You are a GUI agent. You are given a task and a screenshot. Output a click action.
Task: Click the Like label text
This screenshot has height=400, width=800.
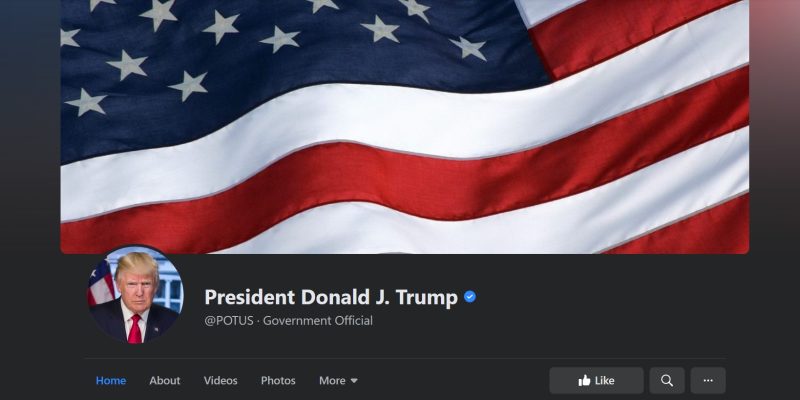(605, 381)
